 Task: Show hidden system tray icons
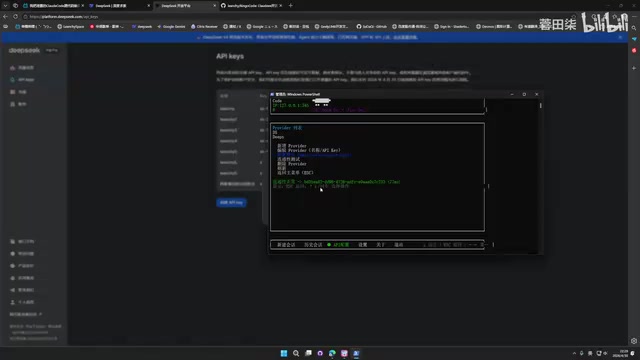(574, 353)
